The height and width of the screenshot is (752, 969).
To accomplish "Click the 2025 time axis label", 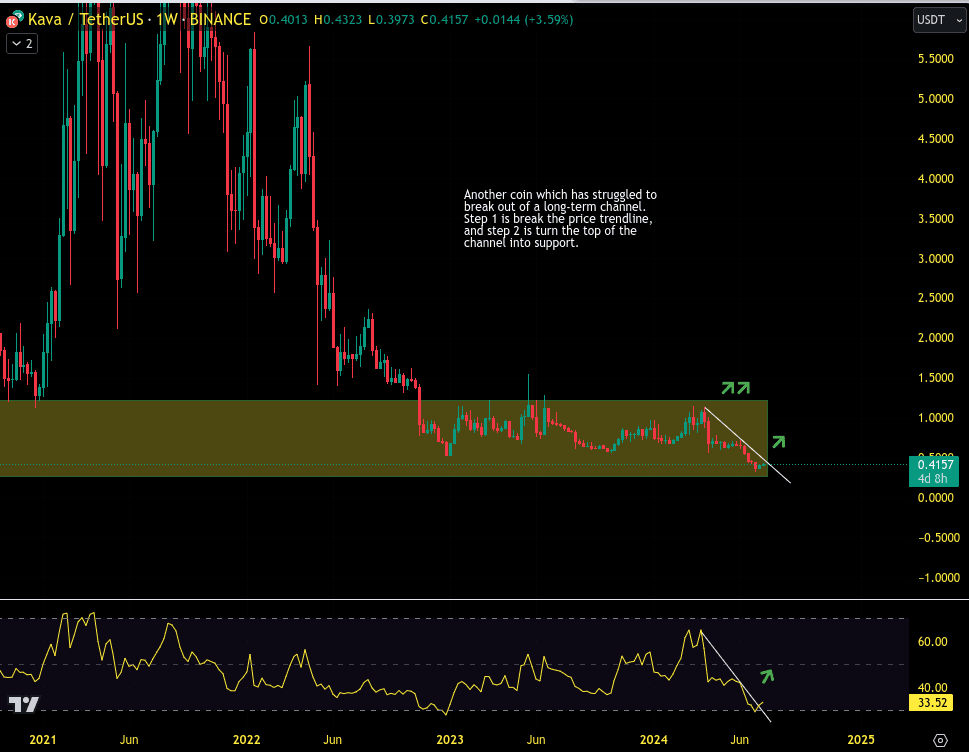I will click(x=861, y=740).
